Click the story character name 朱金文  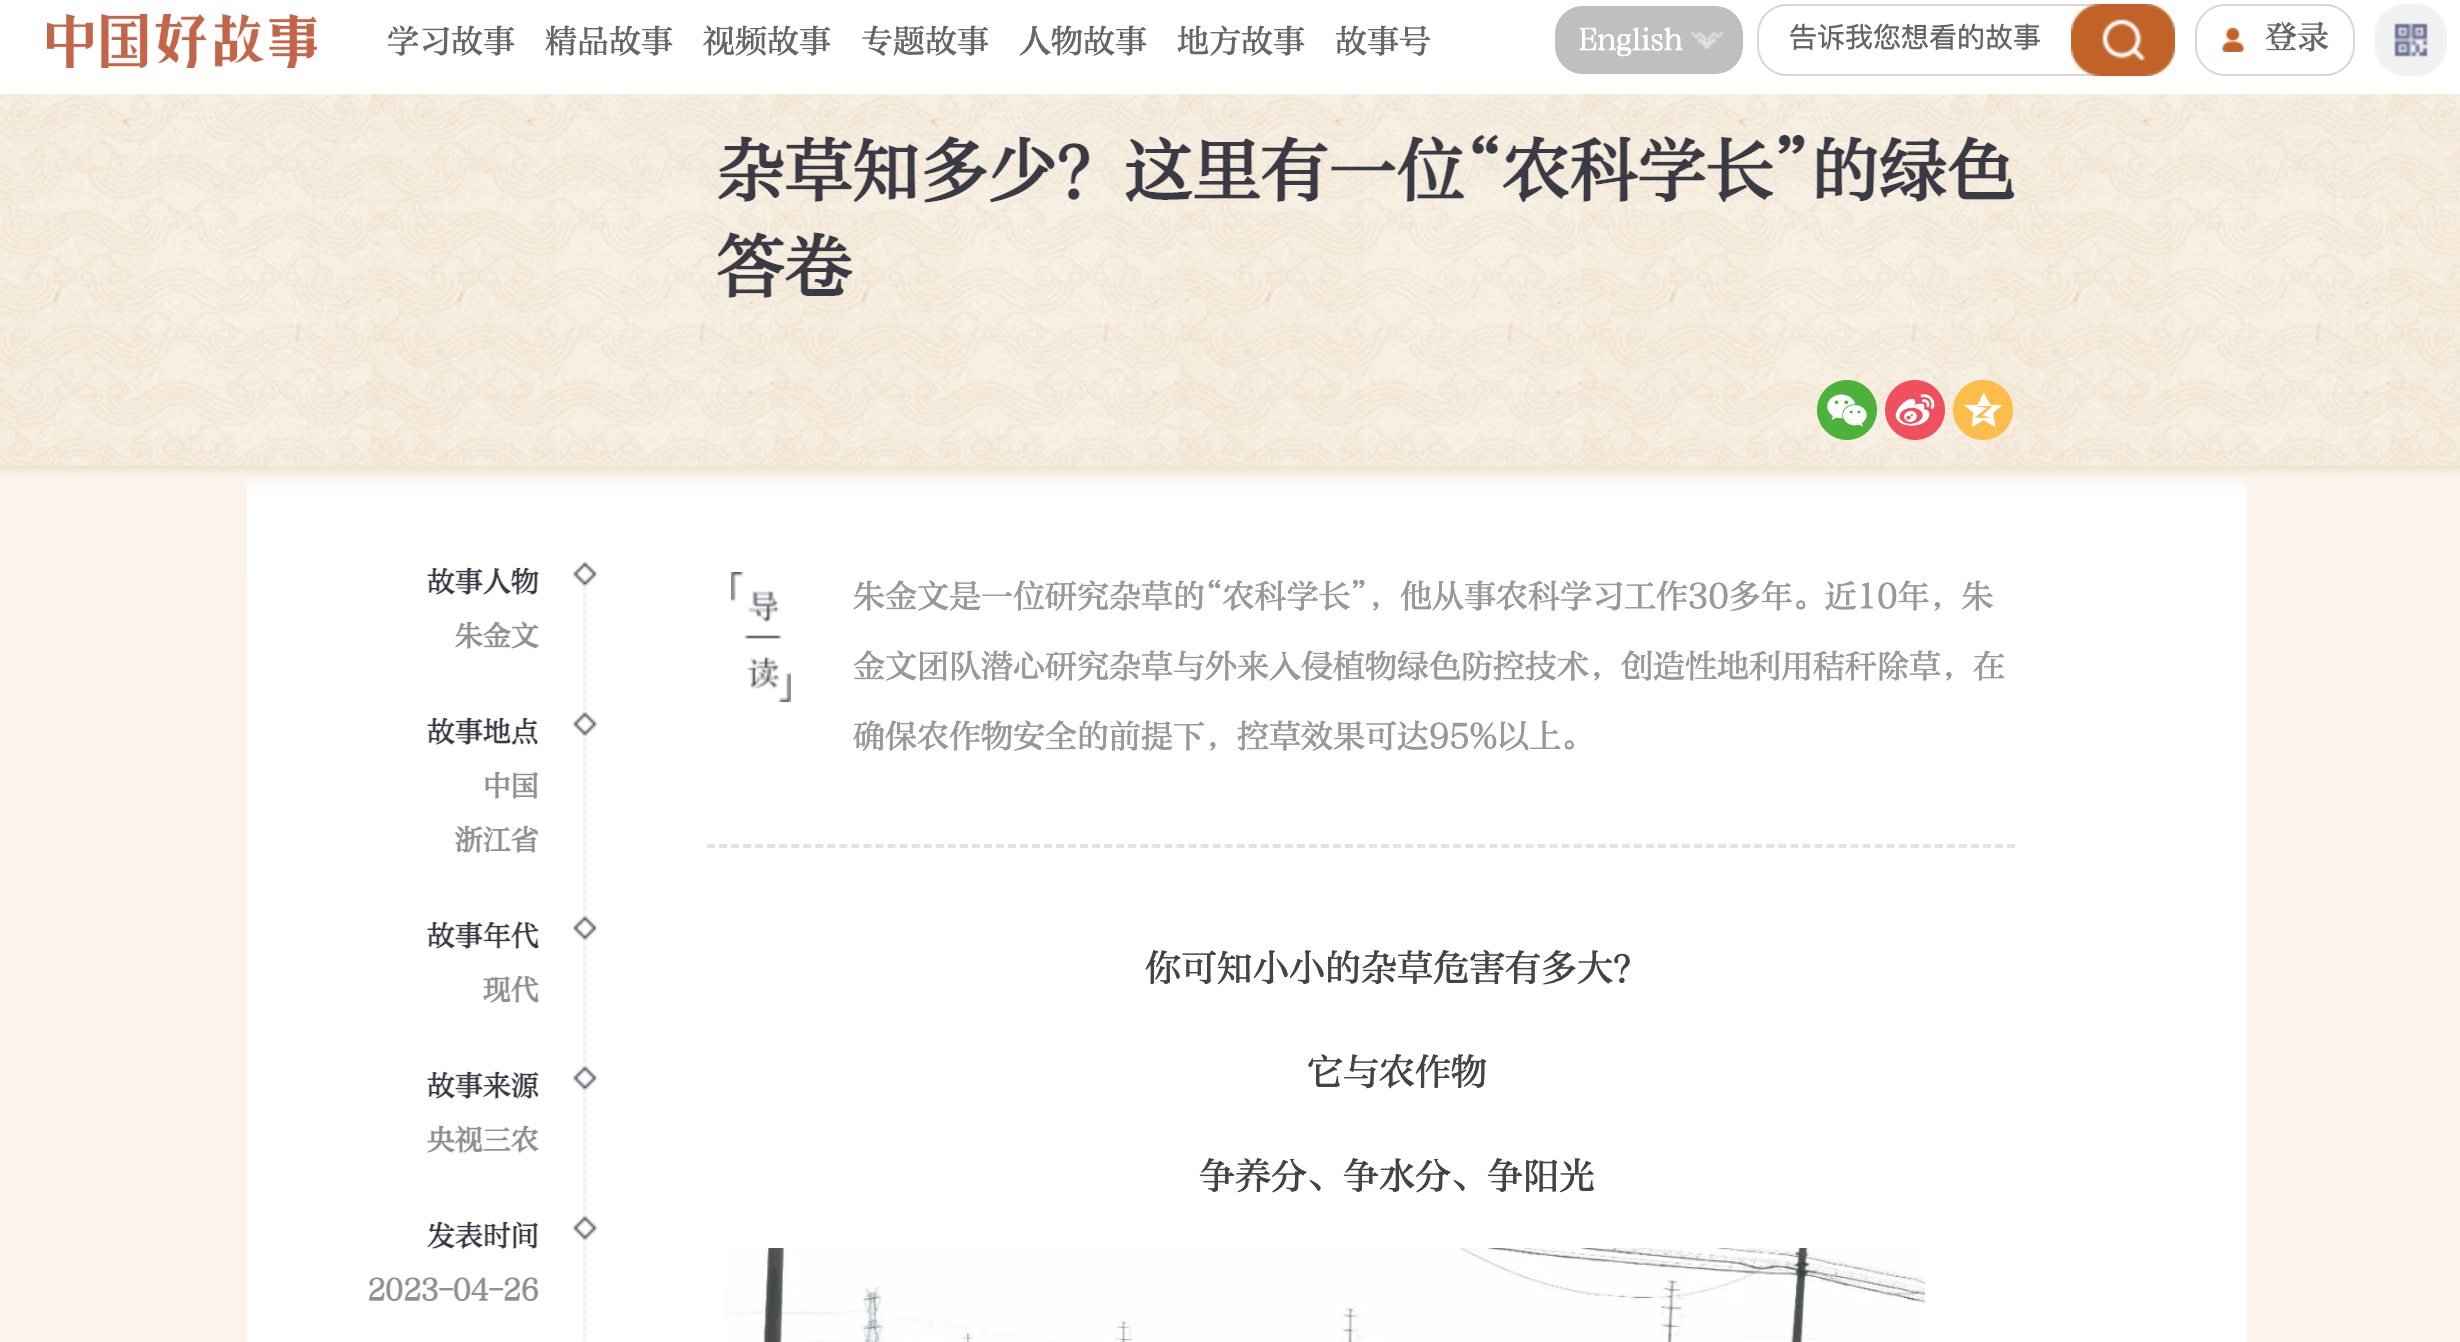(x=497, y=635)
